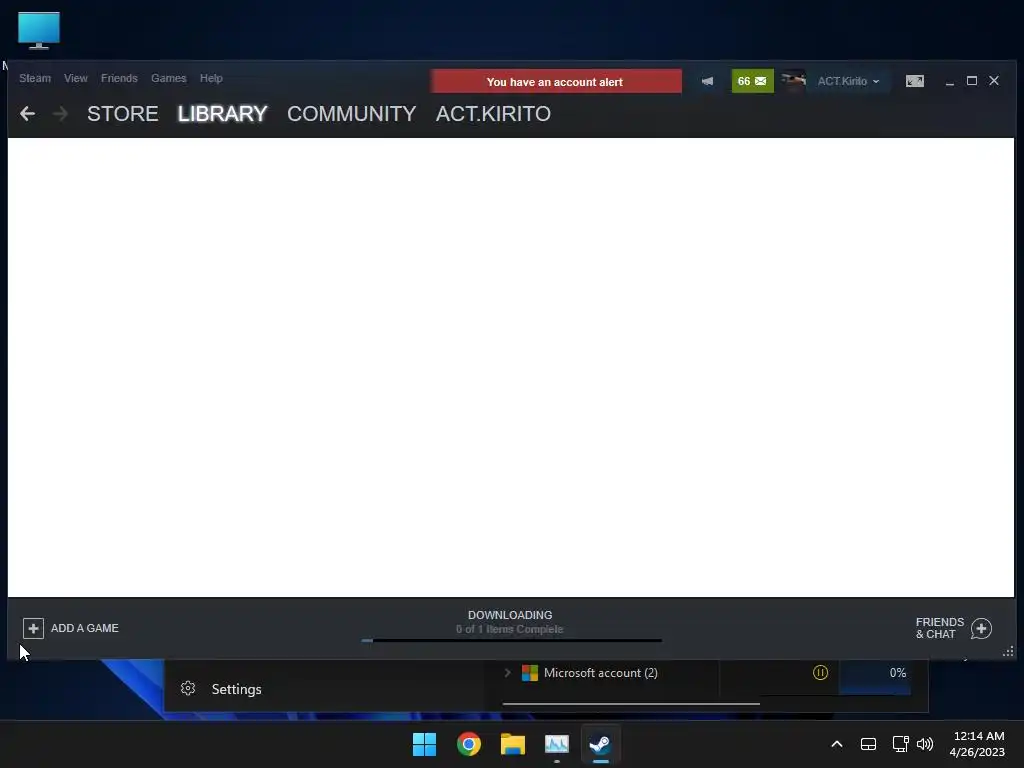Viewport: 1024px width, 768px height.
Task: Click the Add a Game plus icon
Action: coord(33,628)
